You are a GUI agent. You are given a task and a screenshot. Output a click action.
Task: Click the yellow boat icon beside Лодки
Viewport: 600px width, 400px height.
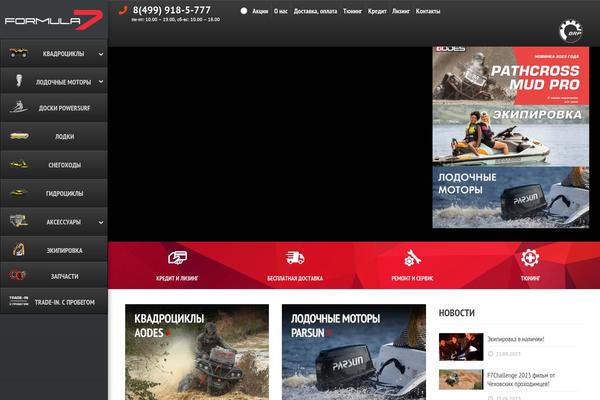(x=19, y=136)
